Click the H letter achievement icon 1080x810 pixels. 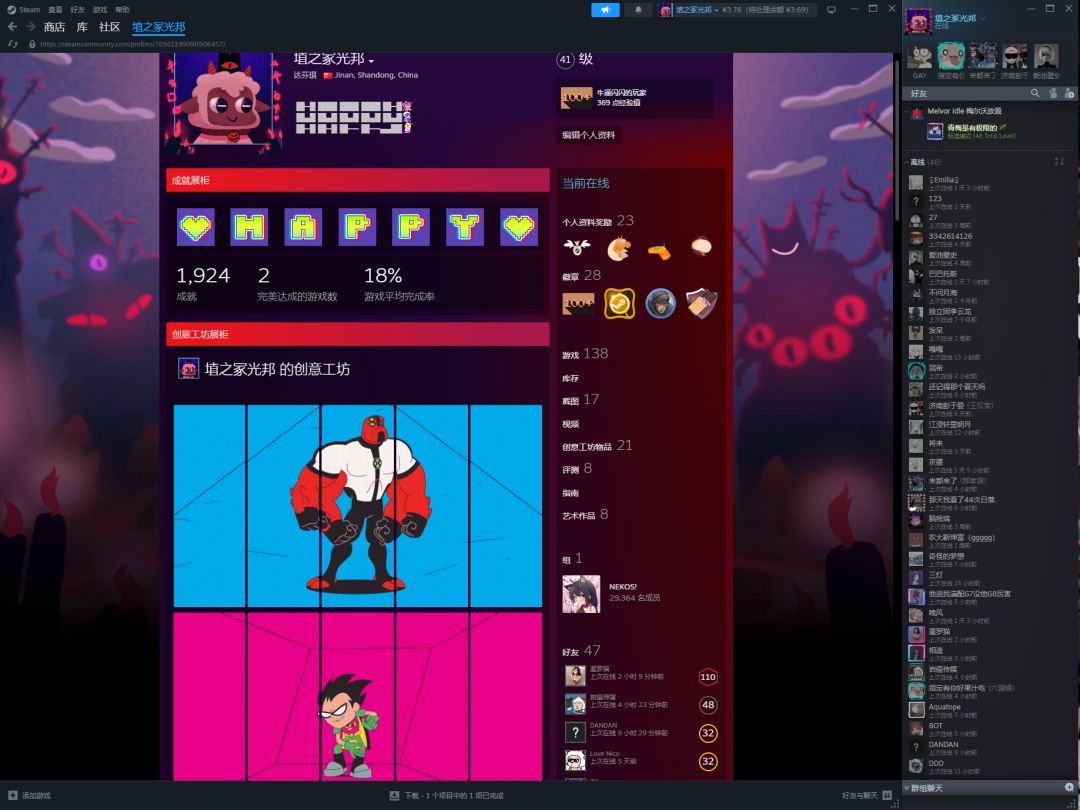[x=249, y=227]
